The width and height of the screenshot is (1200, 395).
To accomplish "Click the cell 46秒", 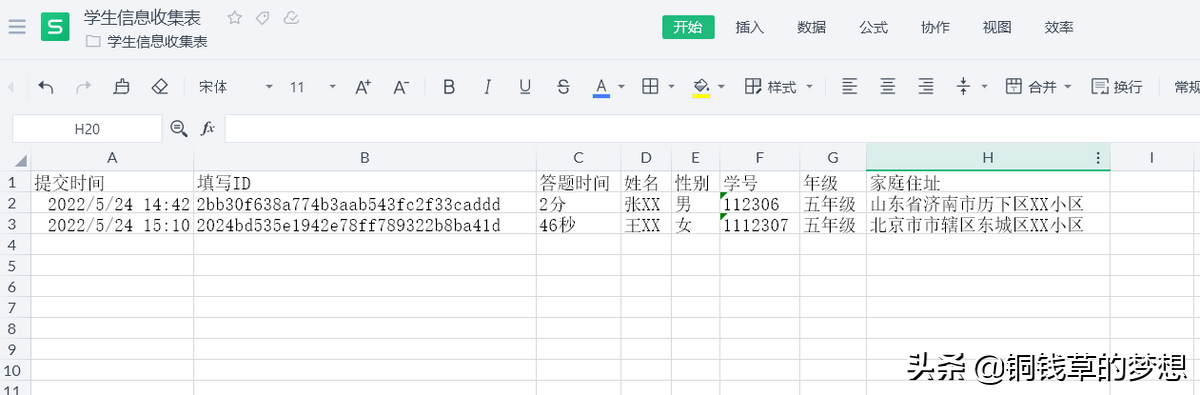I will [578, 225].
